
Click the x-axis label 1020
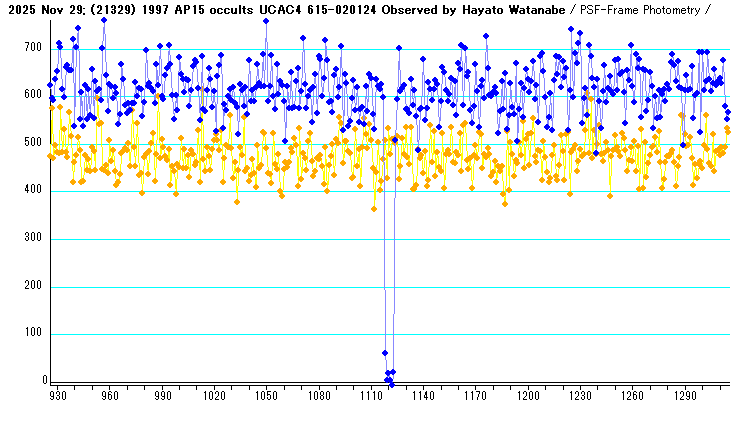(214, 396)
